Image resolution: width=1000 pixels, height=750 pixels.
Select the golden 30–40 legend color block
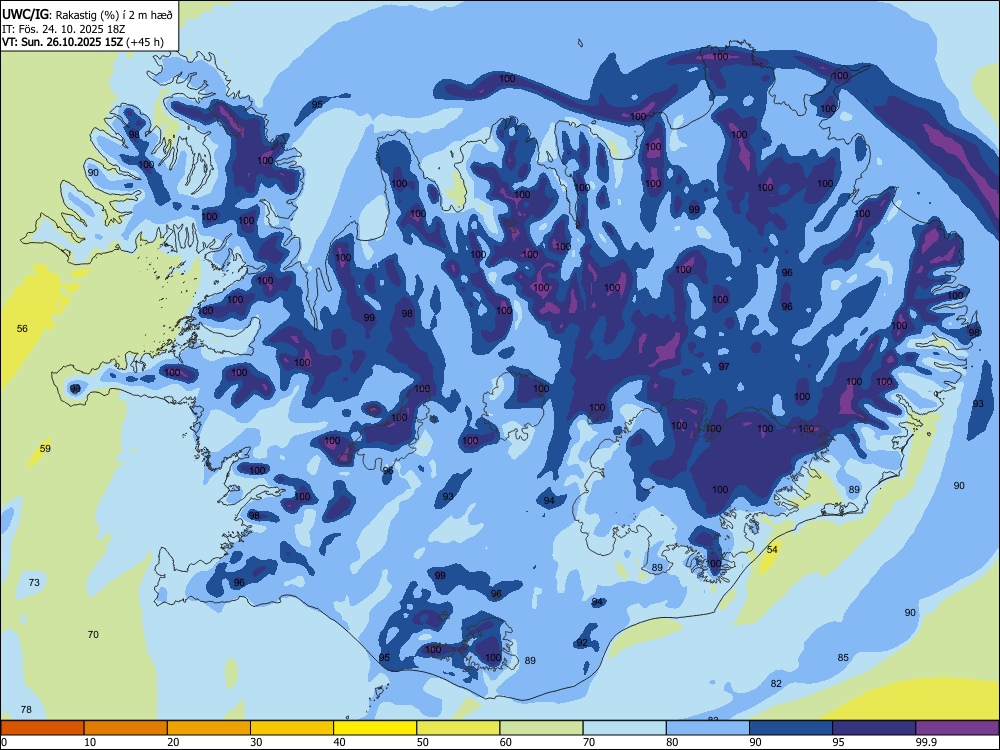pyautogui.click(x=292, y=728)
